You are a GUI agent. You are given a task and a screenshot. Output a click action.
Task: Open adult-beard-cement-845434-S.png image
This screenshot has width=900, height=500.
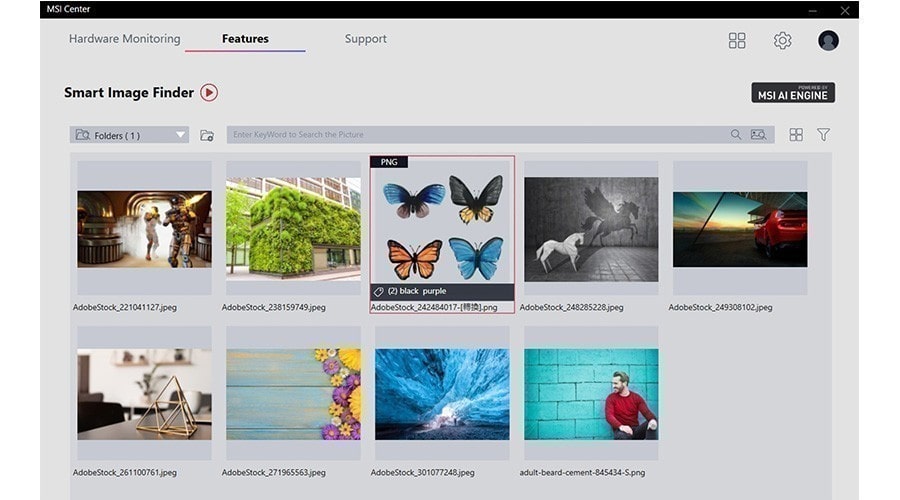(x=591, y=394)
